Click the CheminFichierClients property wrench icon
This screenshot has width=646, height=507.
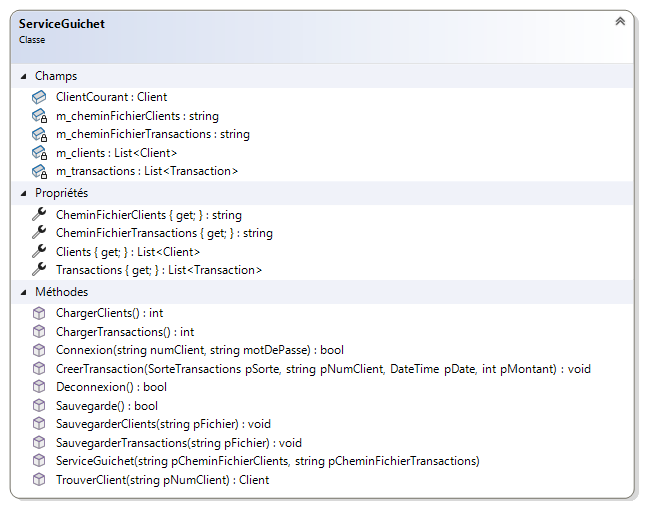click(39, 214)
